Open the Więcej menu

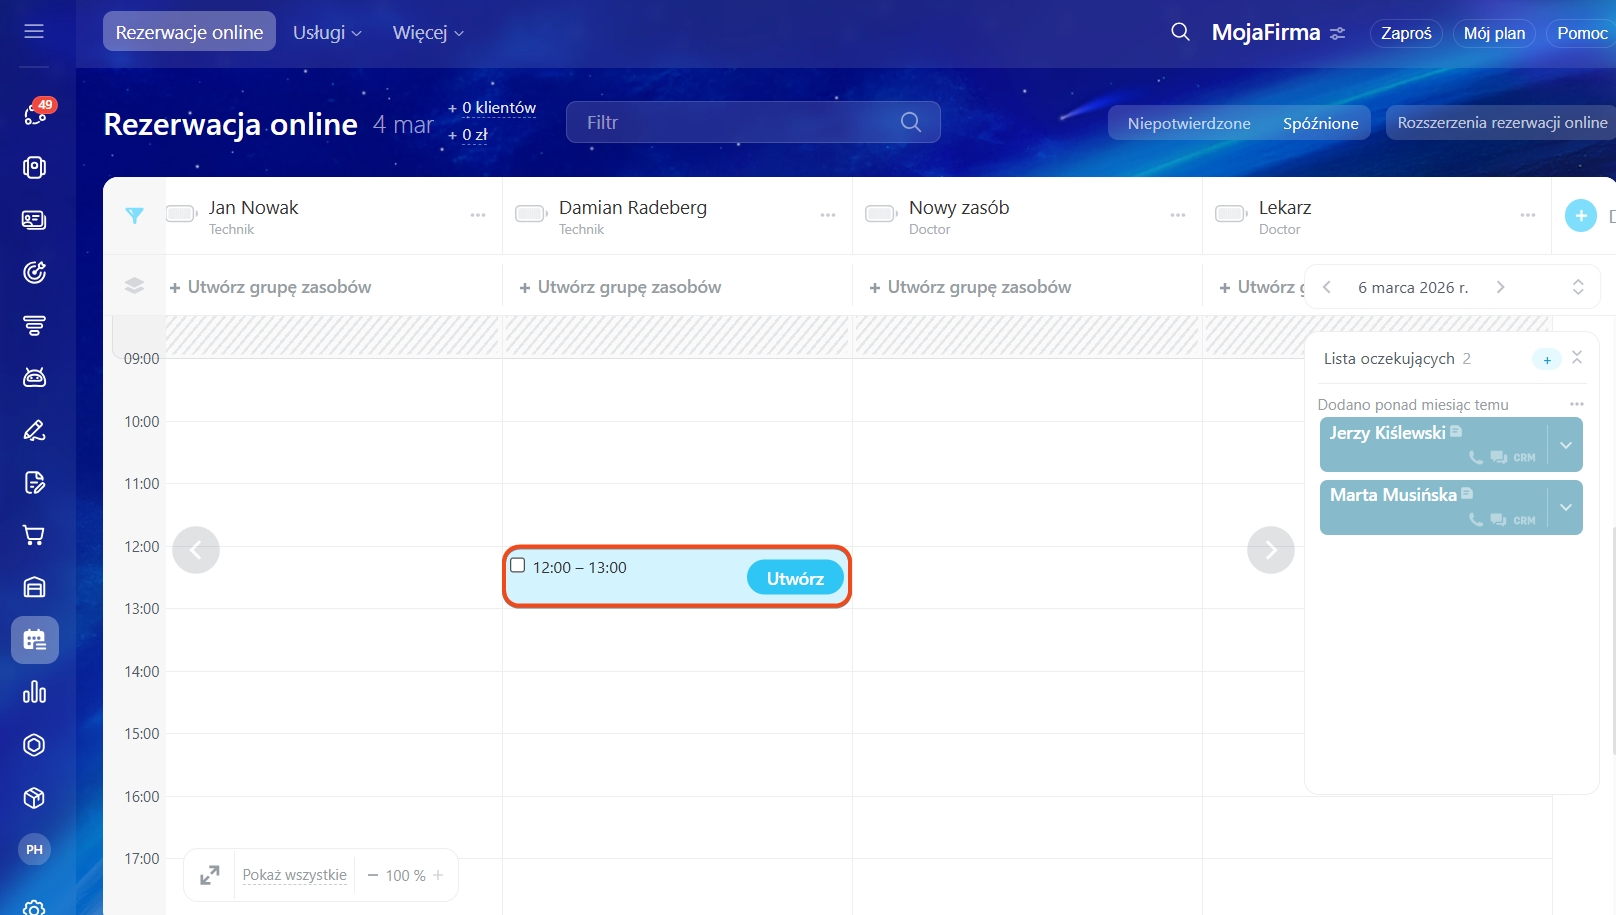[428, 32]
